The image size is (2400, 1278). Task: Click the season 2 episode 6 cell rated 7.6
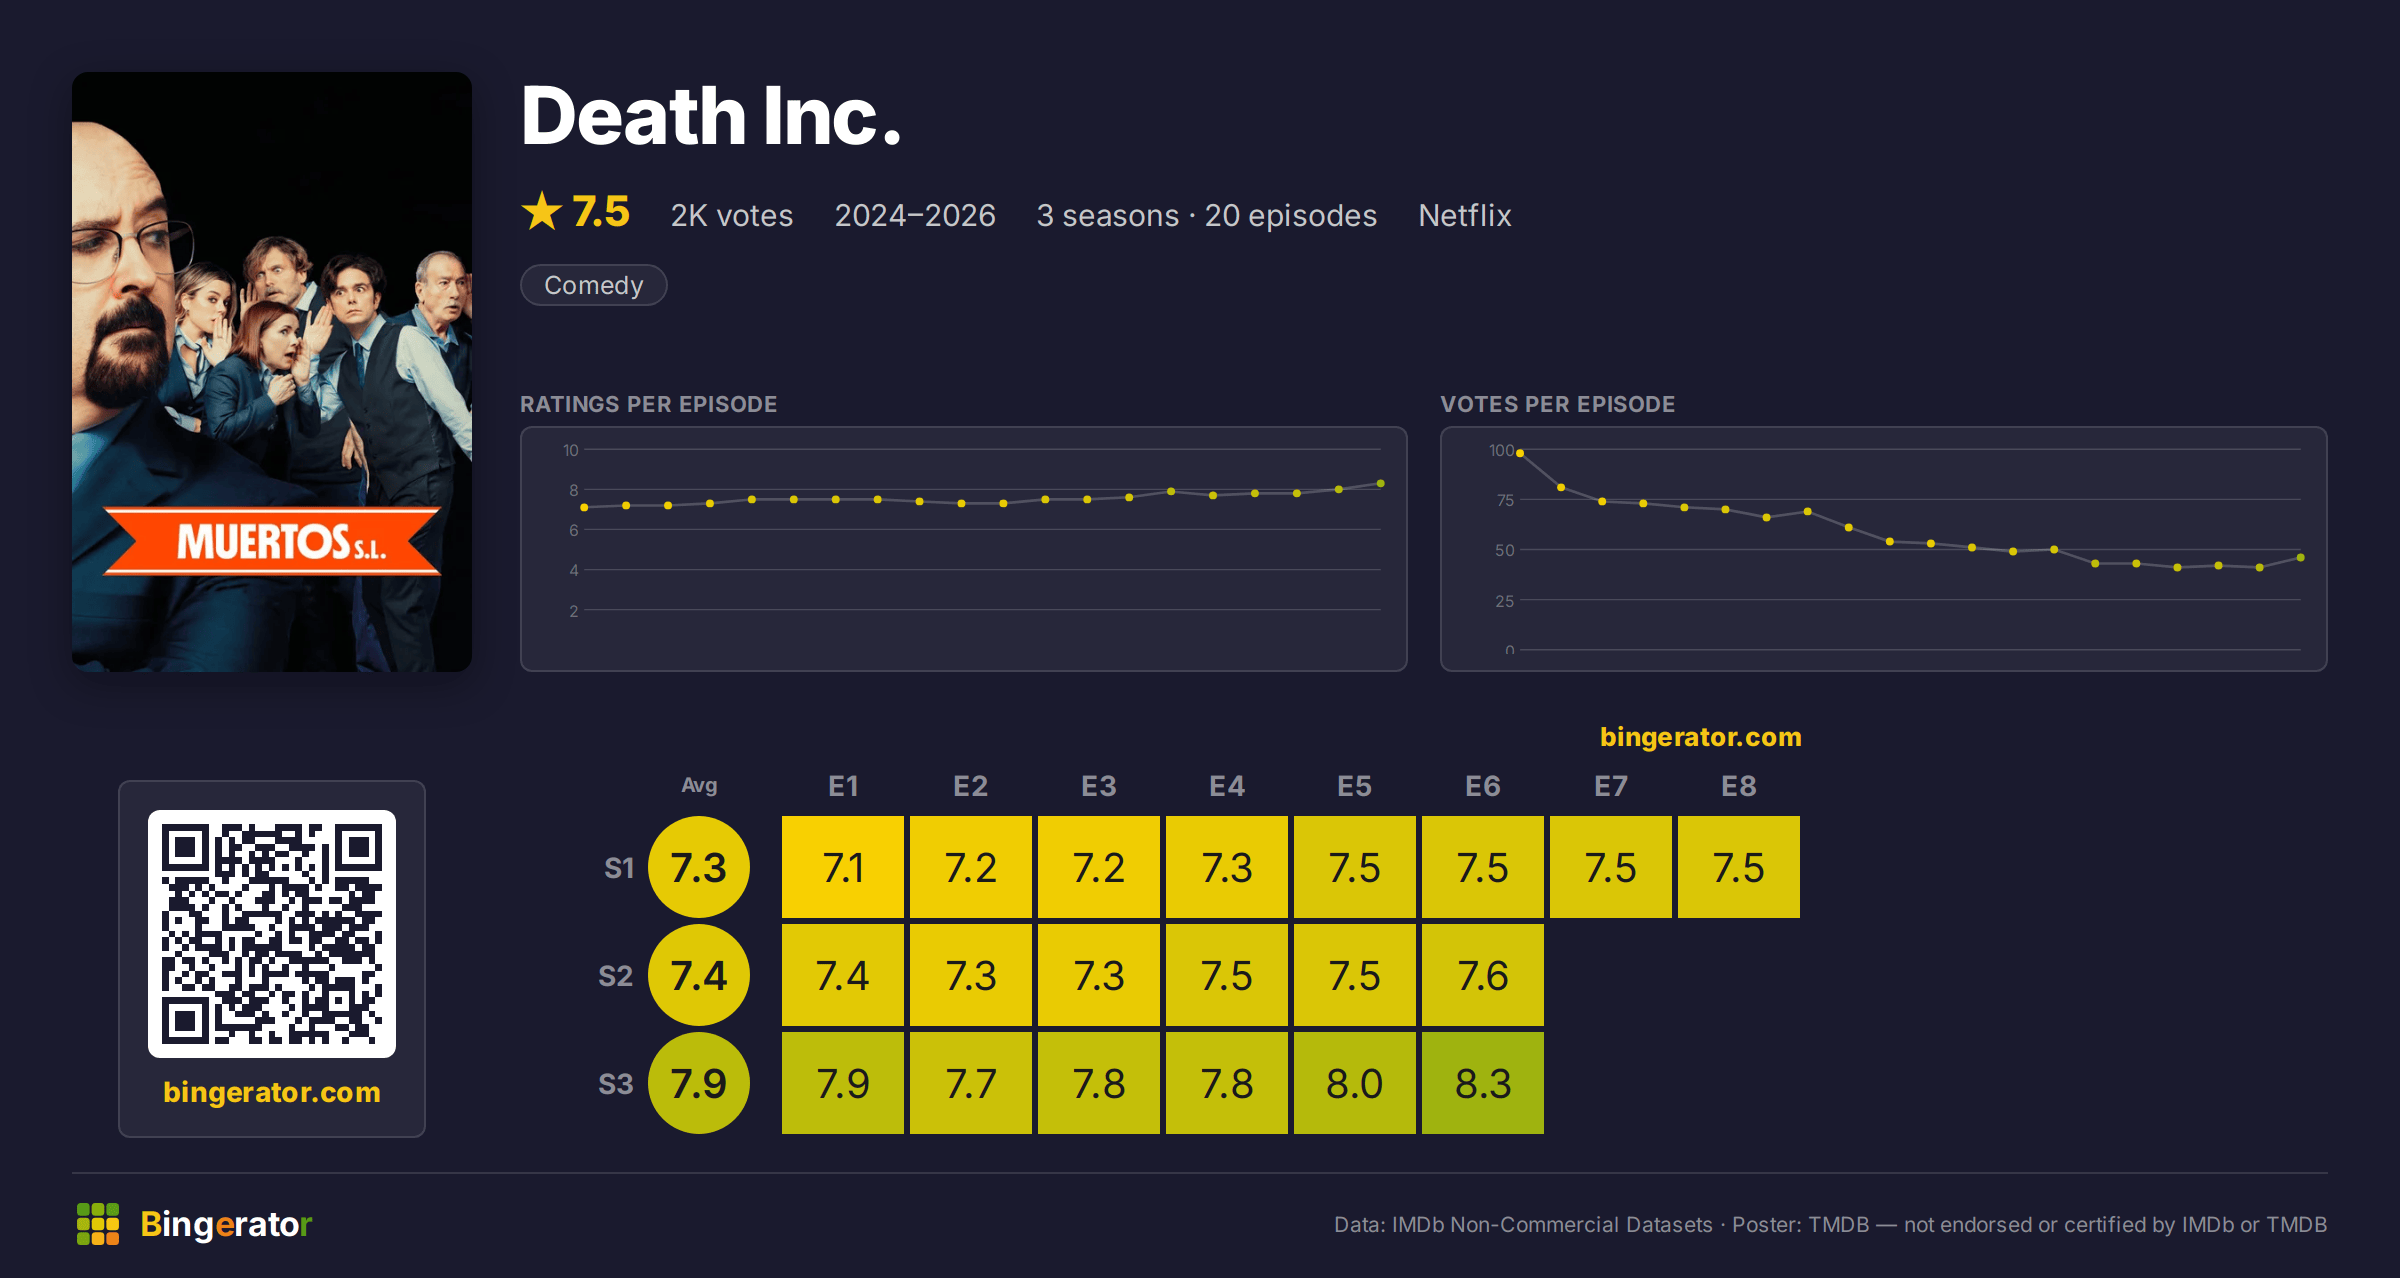[x=1483, y=975]
